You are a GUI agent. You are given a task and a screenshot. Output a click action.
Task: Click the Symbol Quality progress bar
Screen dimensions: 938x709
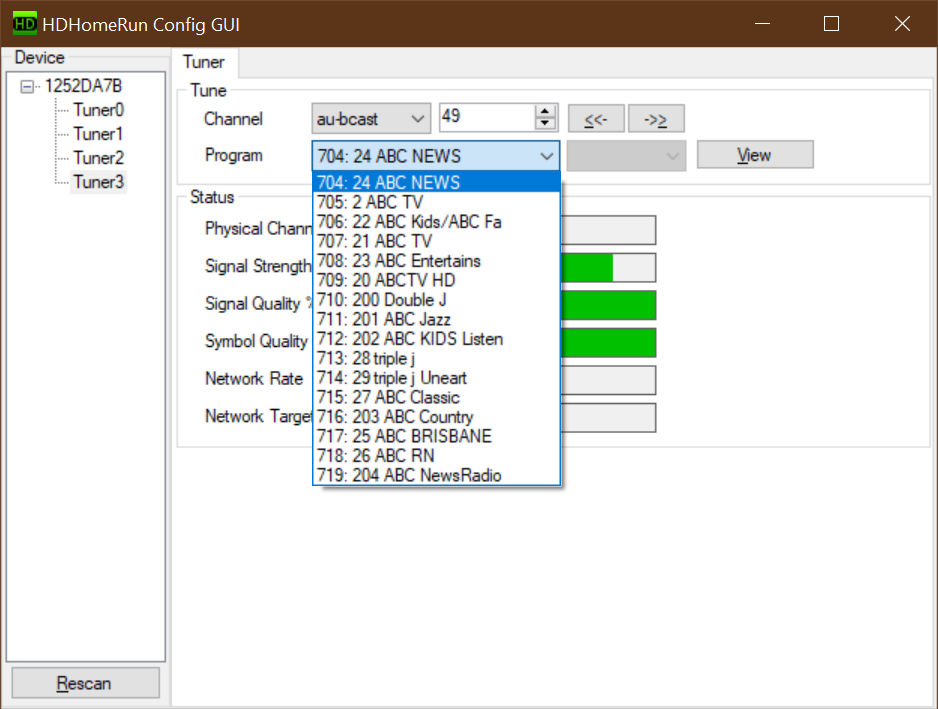[608, 343]
